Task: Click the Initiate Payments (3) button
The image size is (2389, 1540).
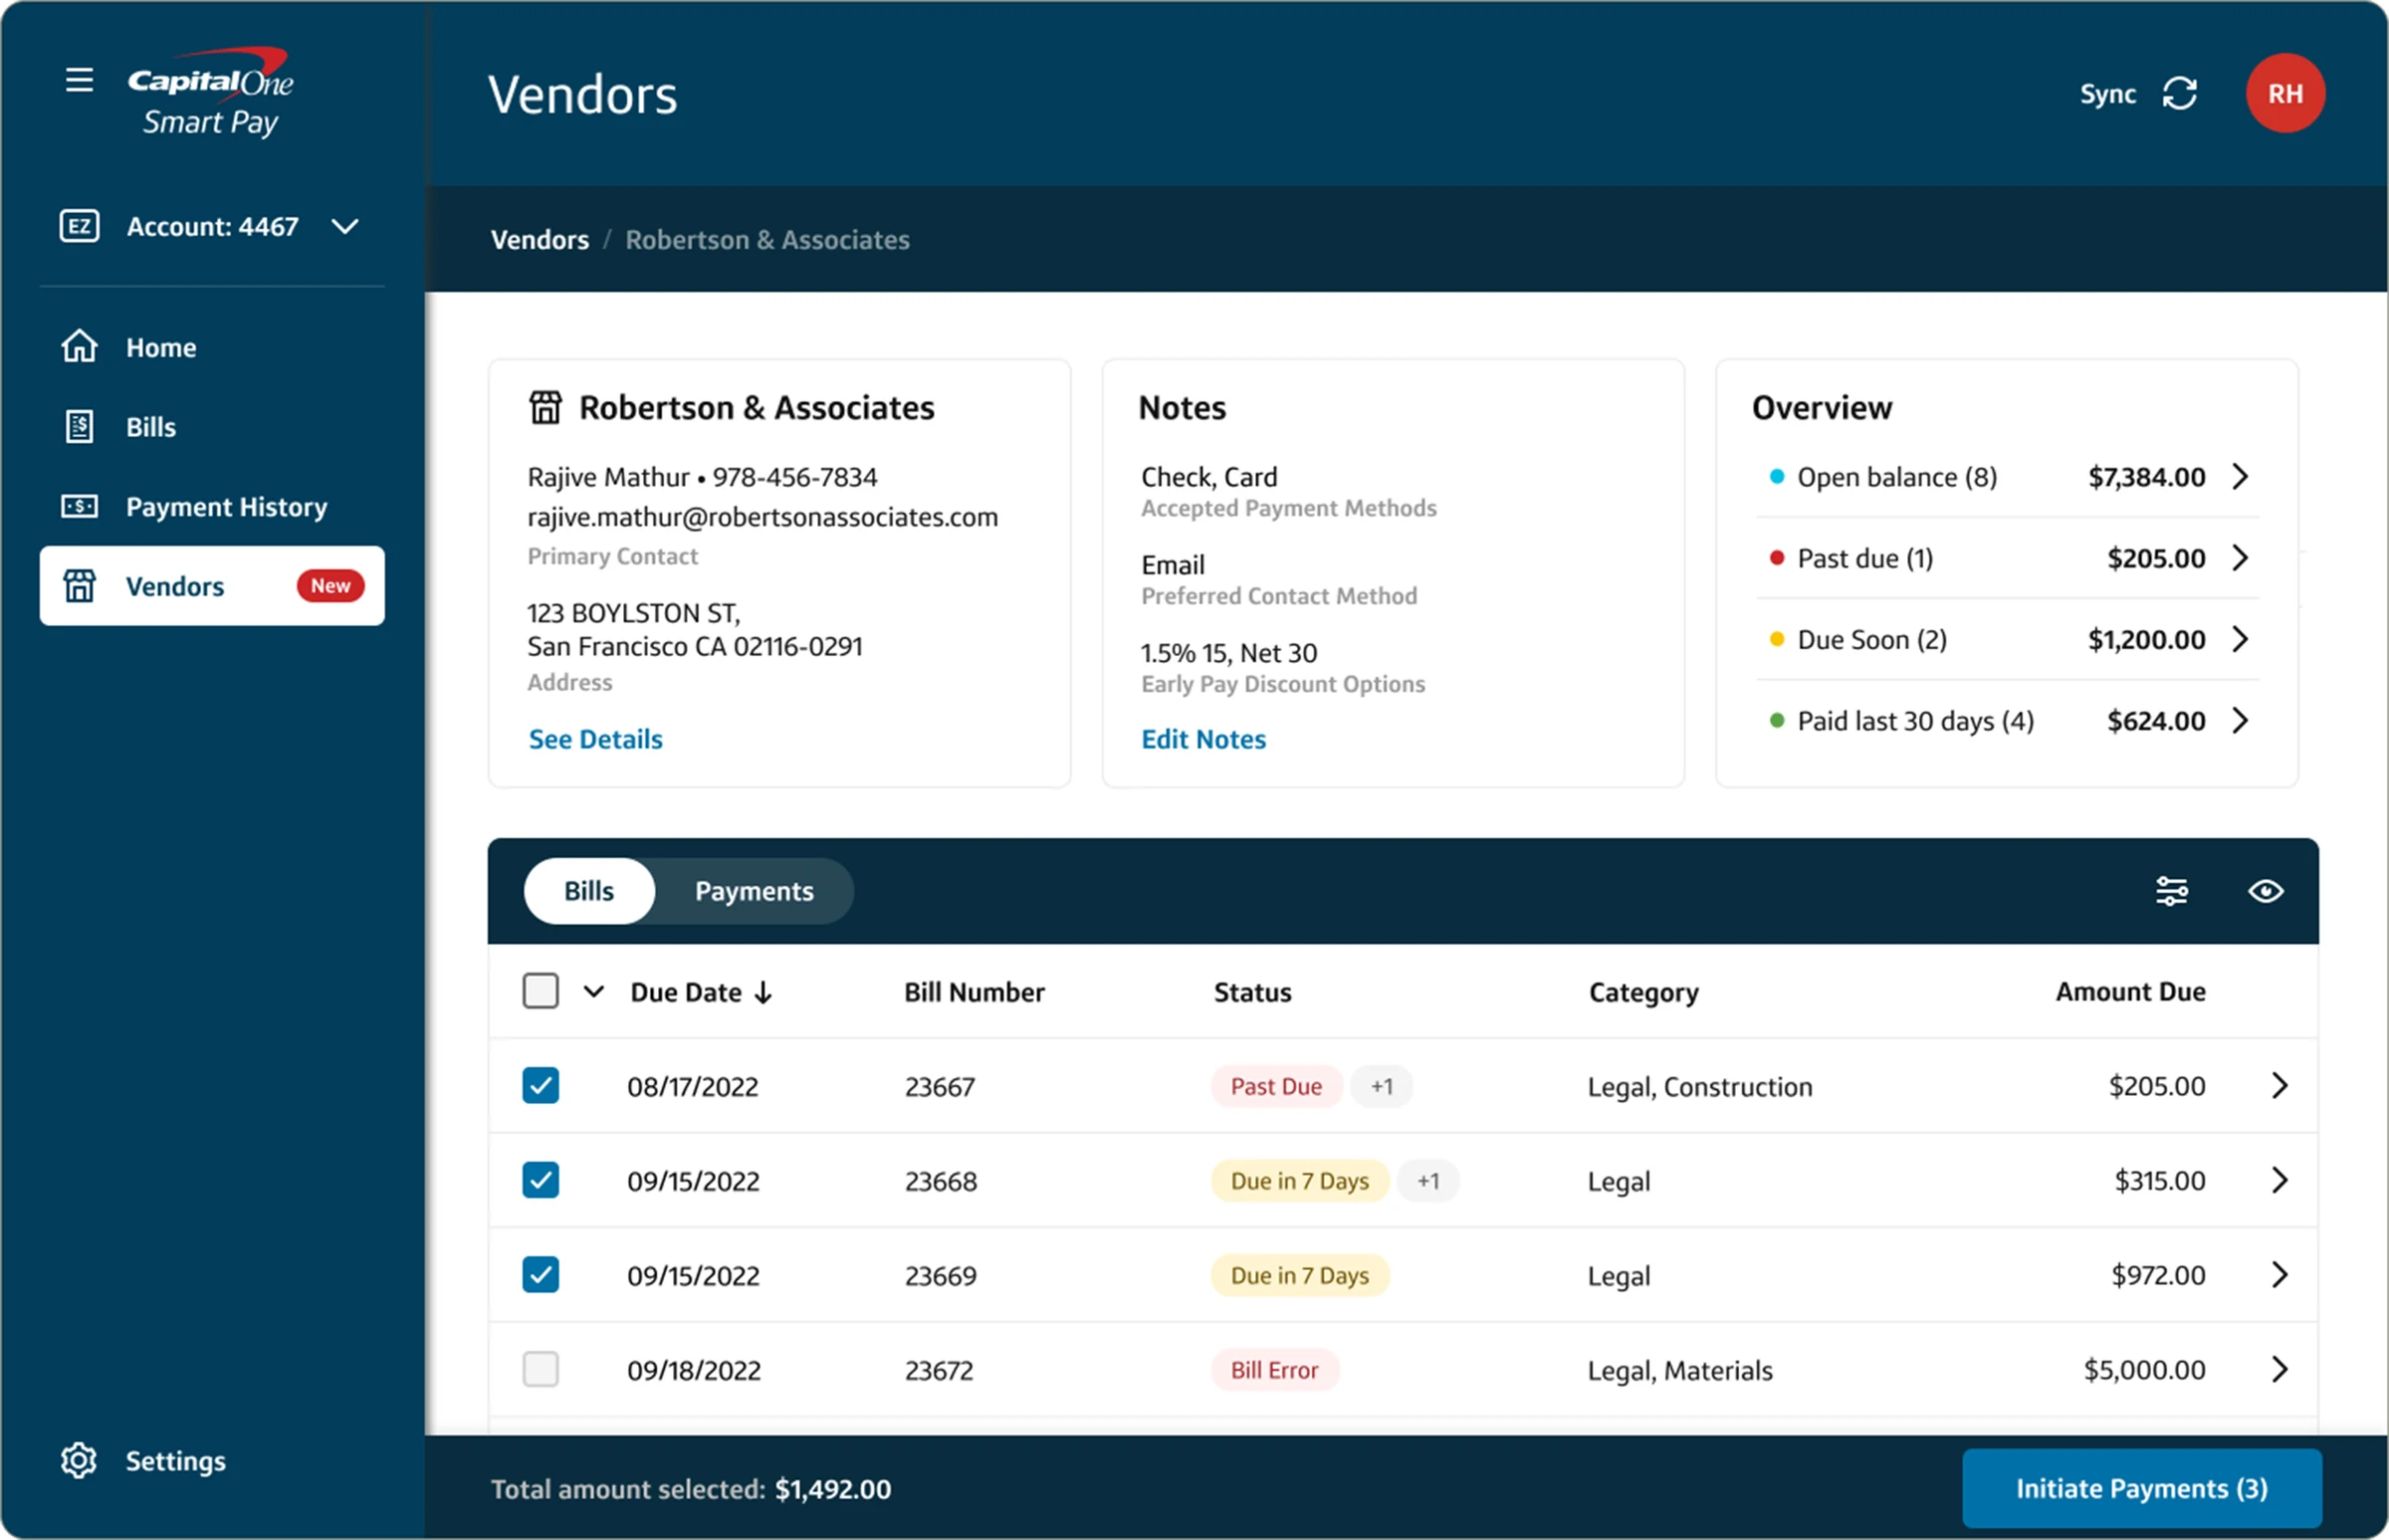Action: [x=2141, y=1488]
